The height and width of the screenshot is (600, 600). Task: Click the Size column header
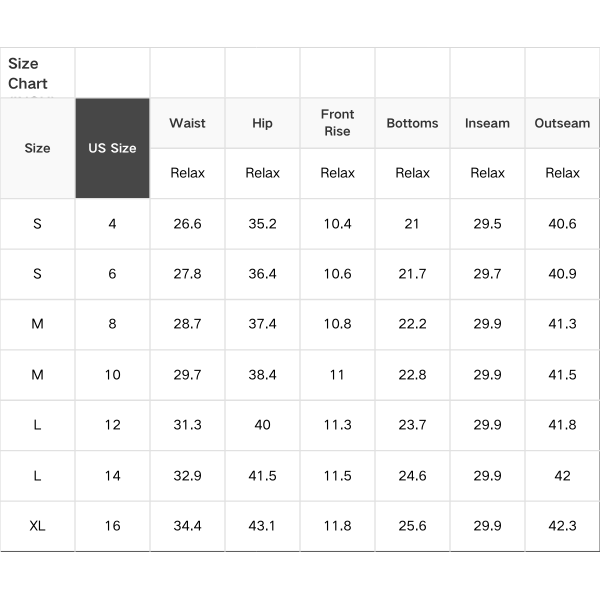click(37, 148)
